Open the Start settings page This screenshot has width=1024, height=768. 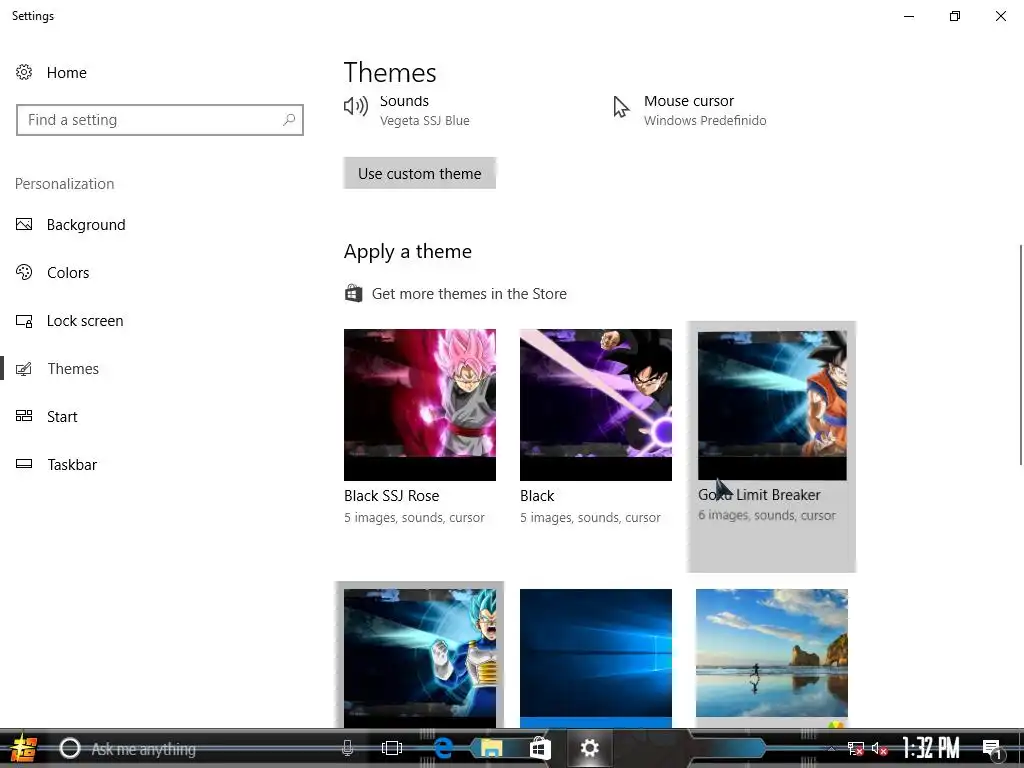62,417
